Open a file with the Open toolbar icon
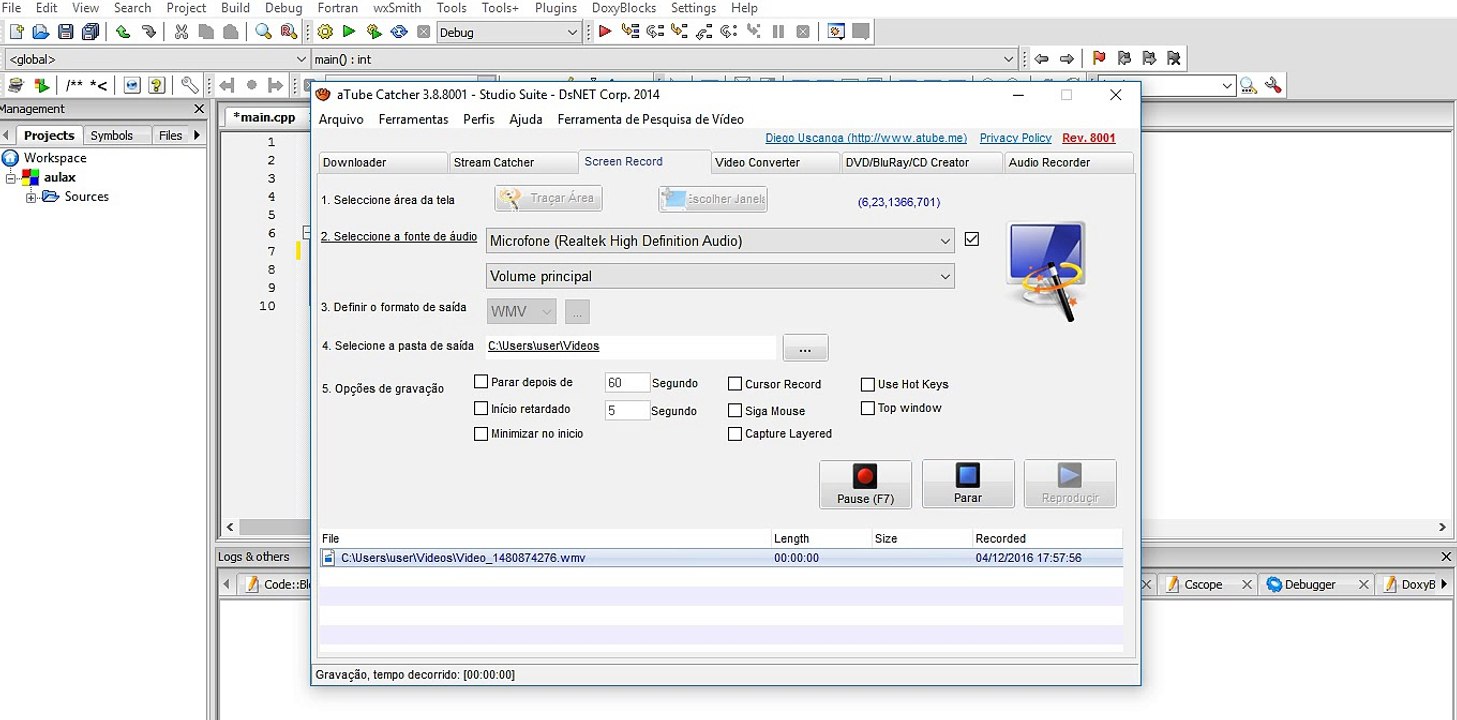 (x=41, y=32)
